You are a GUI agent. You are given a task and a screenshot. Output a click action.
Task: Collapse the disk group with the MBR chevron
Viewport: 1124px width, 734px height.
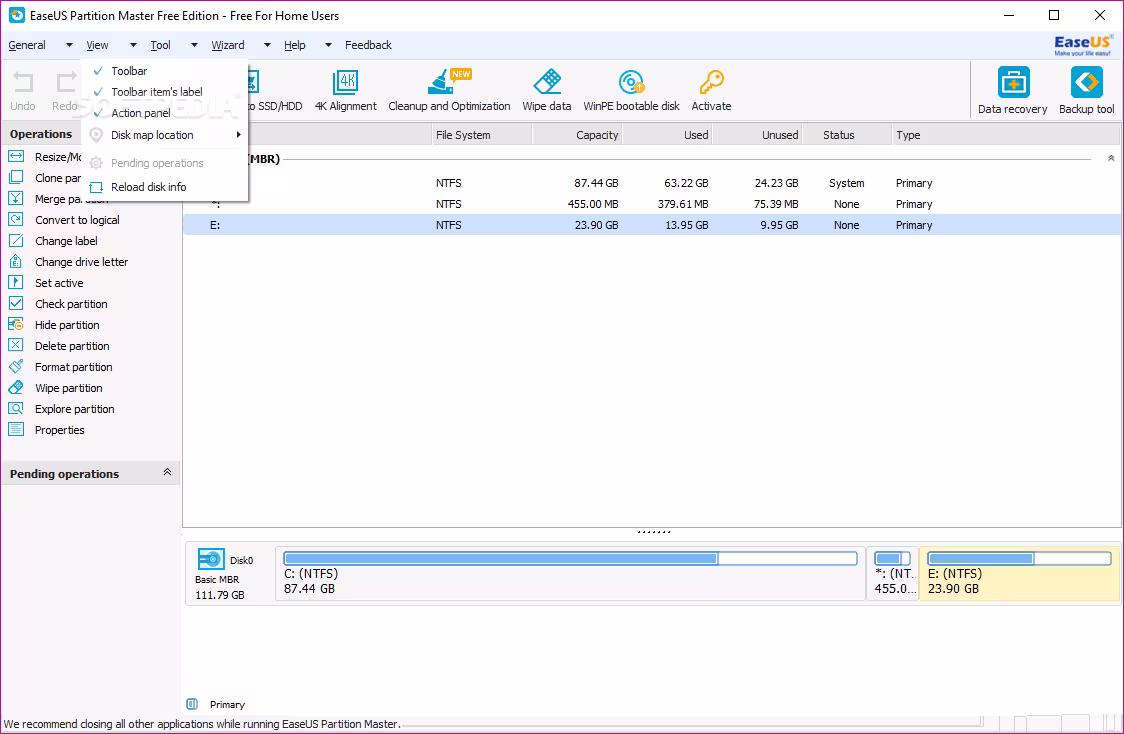[x=1111, y=158]
